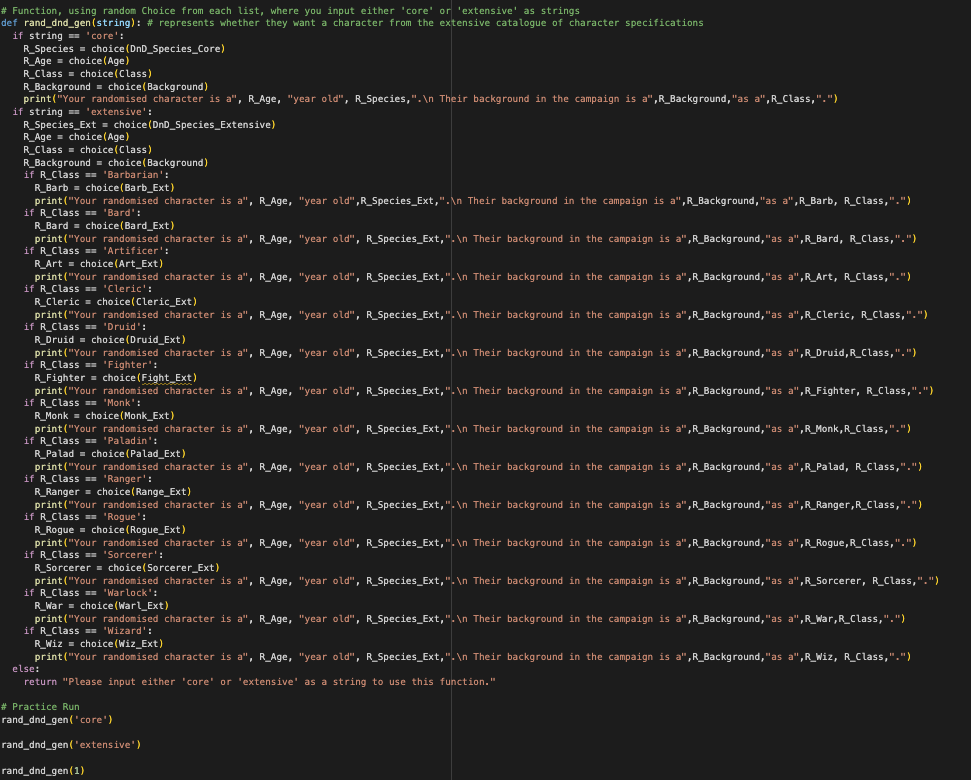
Task: Click Barb_Ext inside the choice call
Action: click(147, 188)
